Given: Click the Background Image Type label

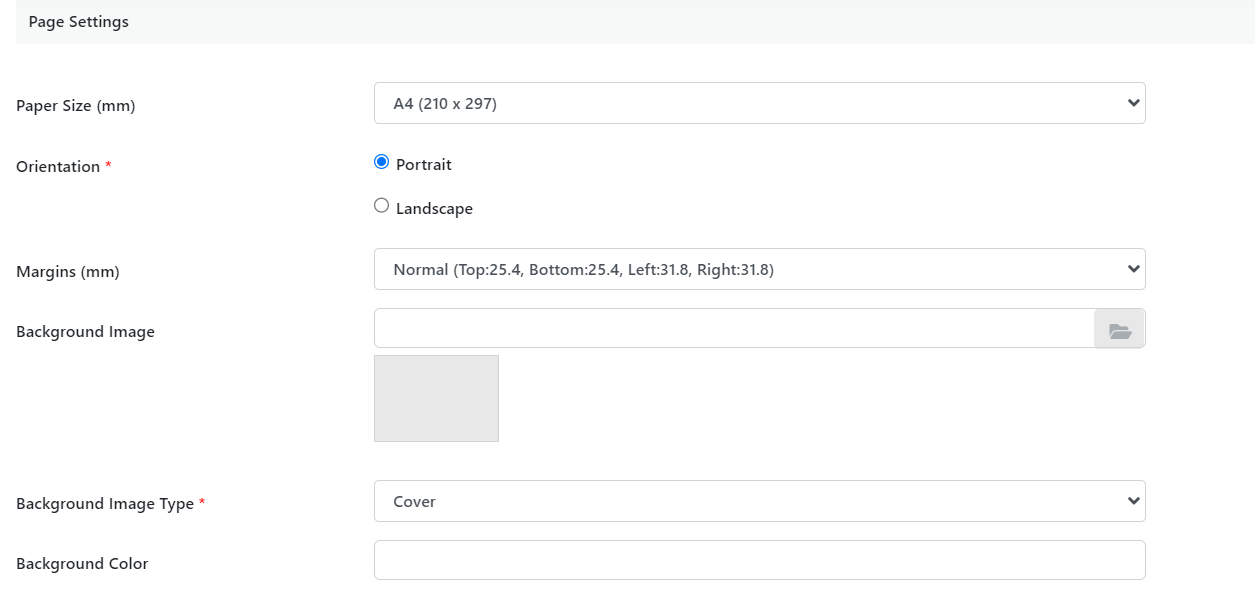Looking at the screenshot, I should tap(105, 504).
